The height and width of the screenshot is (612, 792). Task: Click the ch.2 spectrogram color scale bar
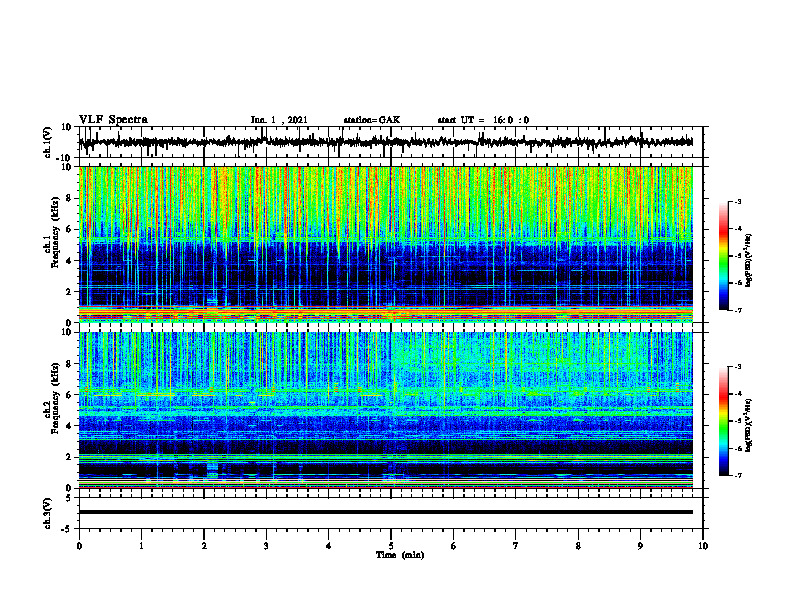pos(723,421)
